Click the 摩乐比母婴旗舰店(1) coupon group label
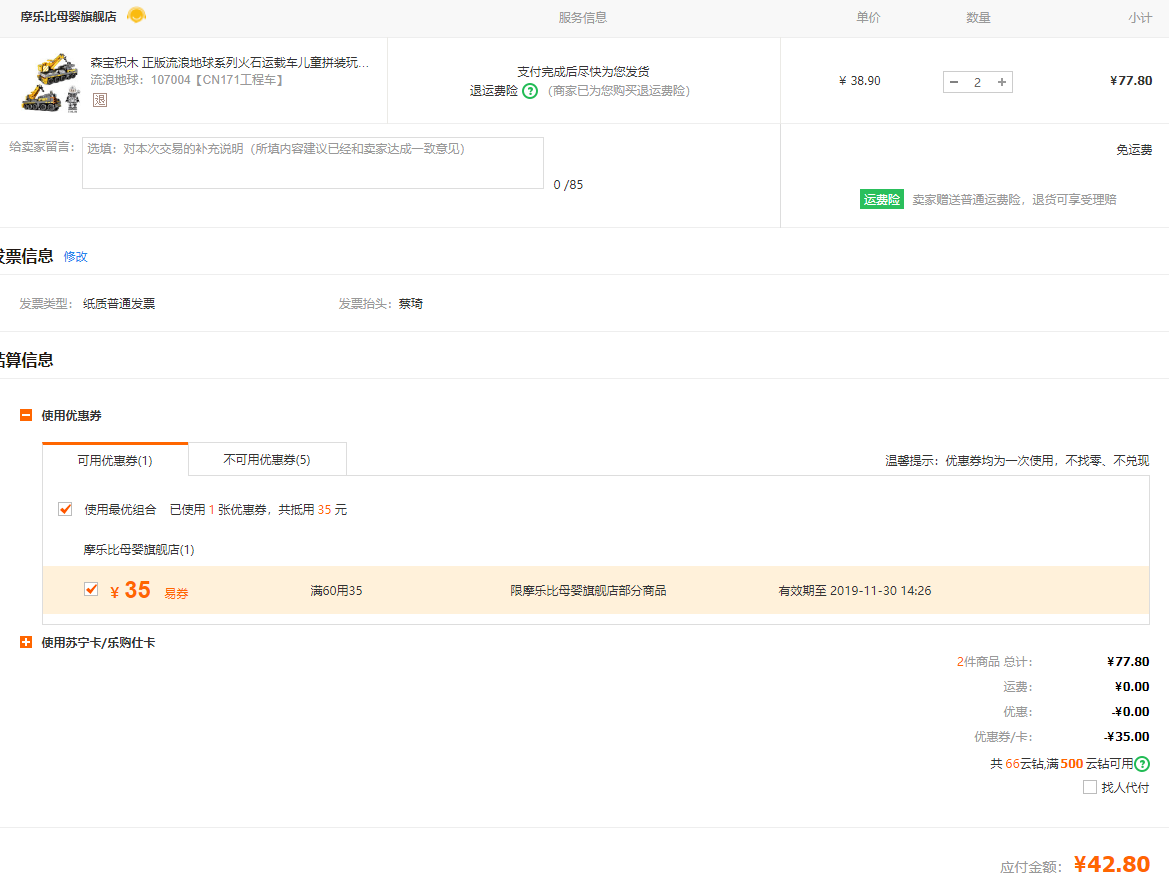1169x883 pixels. [x=139, y=550]
